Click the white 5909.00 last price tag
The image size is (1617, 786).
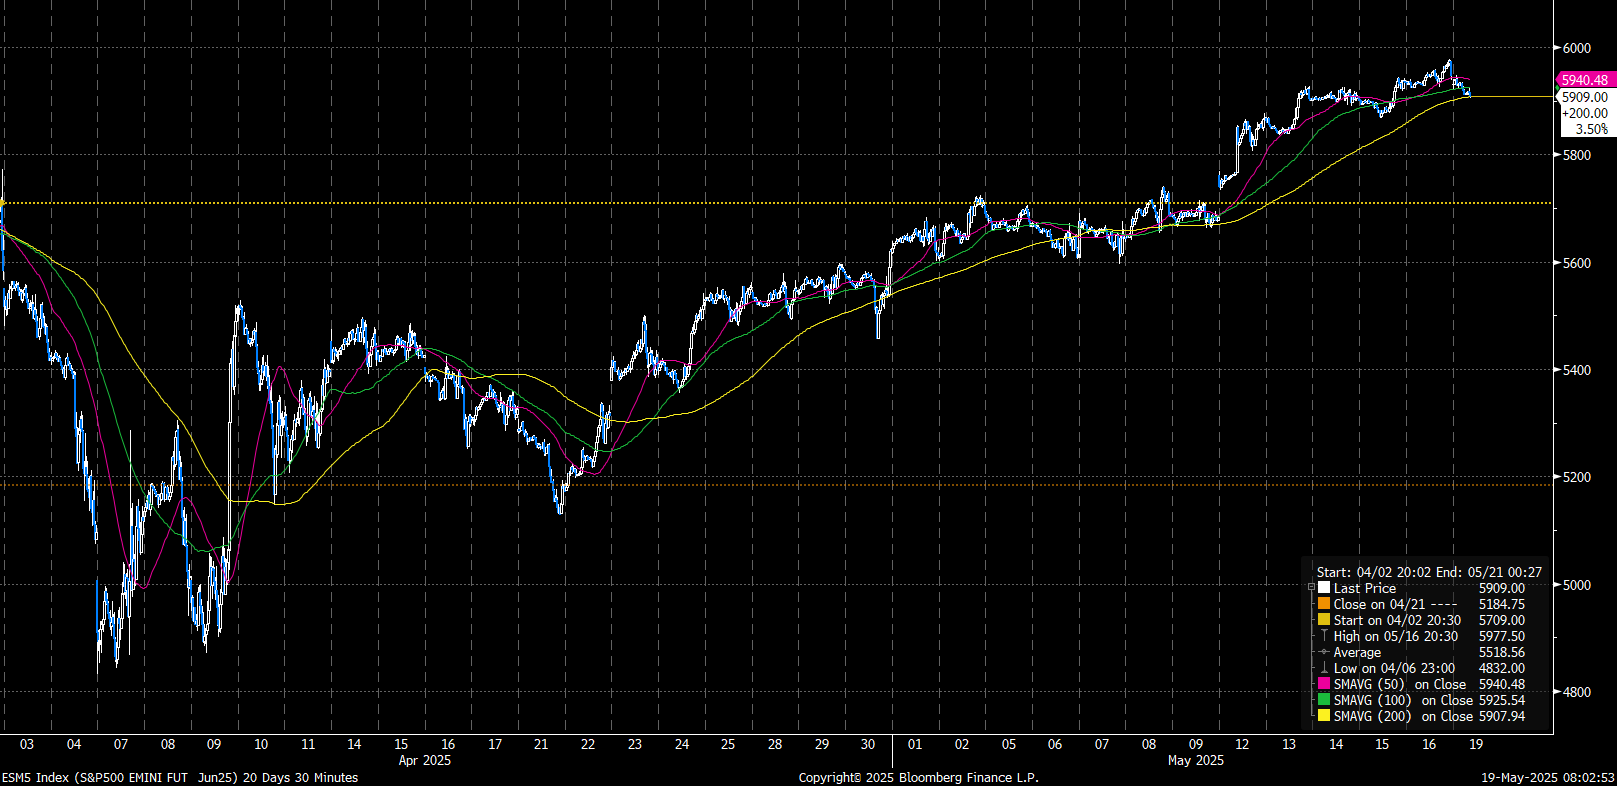pyautogui.click(x=1584, y=97)
